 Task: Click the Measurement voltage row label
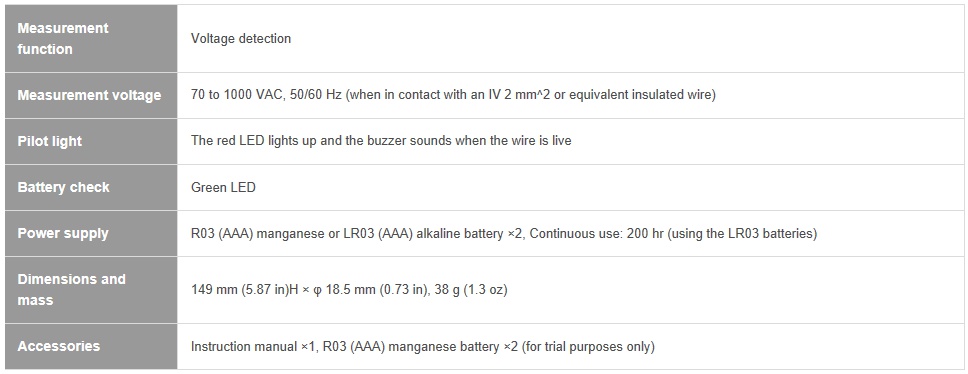(91, 95)
